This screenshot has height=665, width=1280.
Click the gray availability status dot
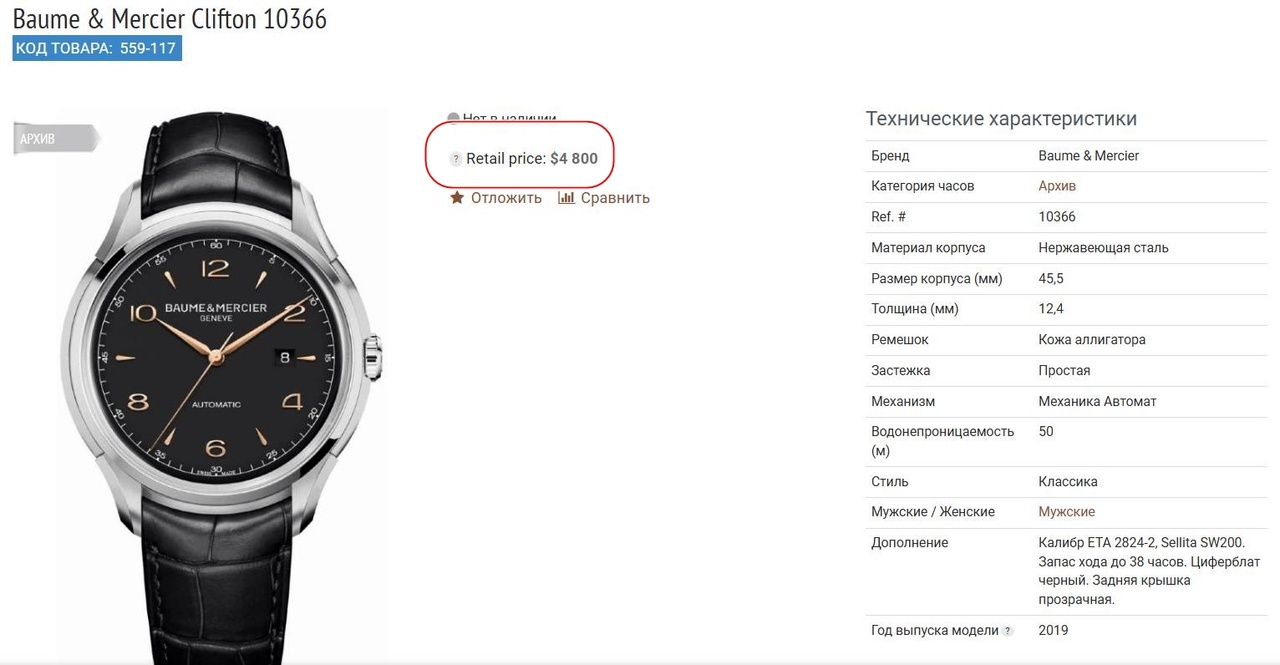(x=453, y=118)
